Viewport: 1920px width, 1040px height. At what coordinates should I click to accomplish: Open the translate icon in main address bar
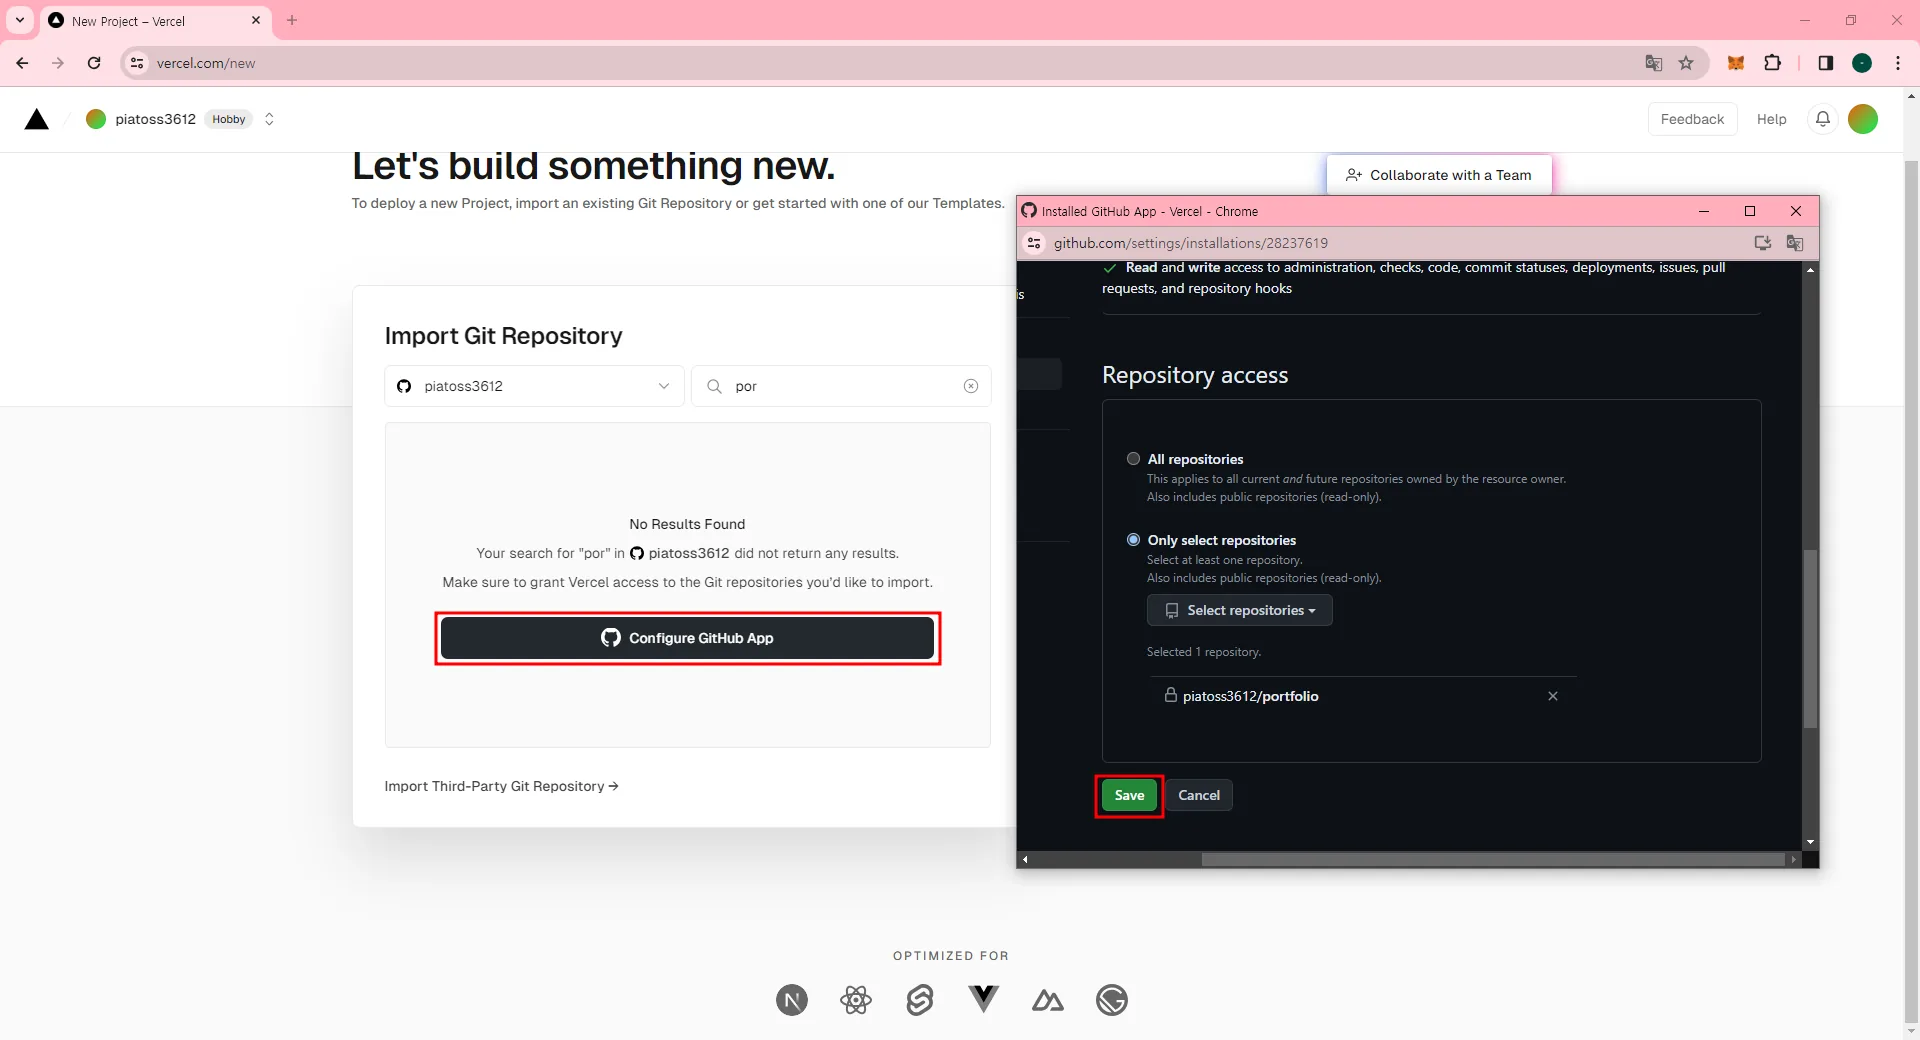(1654, 63)
